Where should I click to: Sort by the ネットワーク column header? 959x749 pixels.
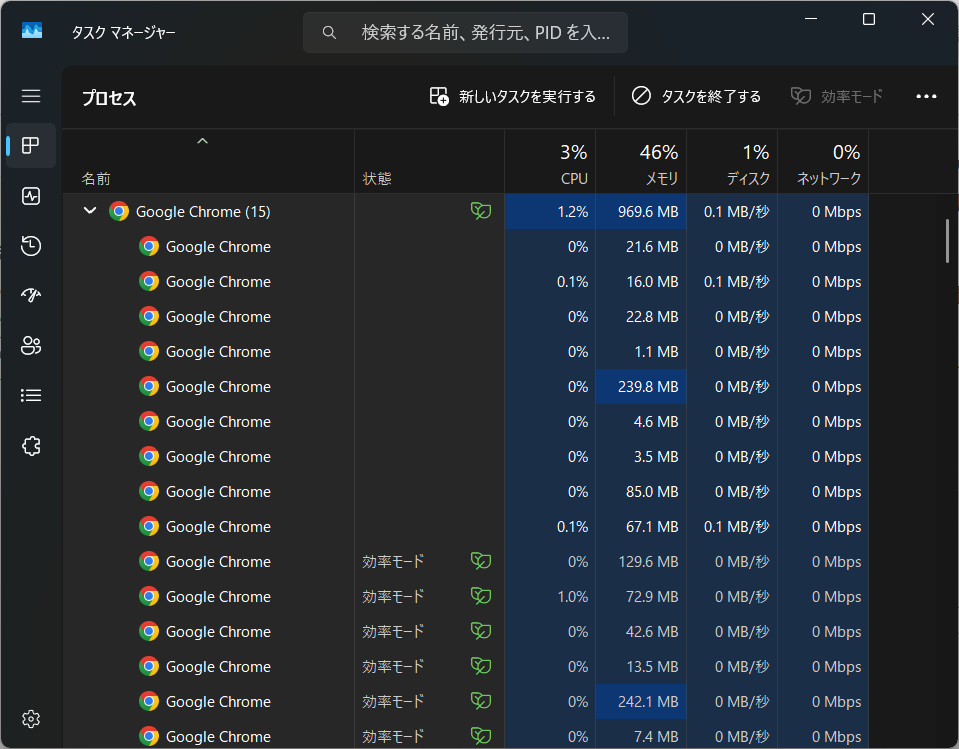[x=823, y=161]
